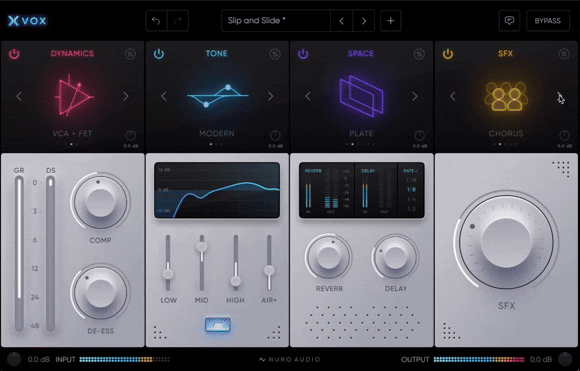Click the input 0.0 dB value
This screenshot has height=371, width=580.
pos(39,360)
